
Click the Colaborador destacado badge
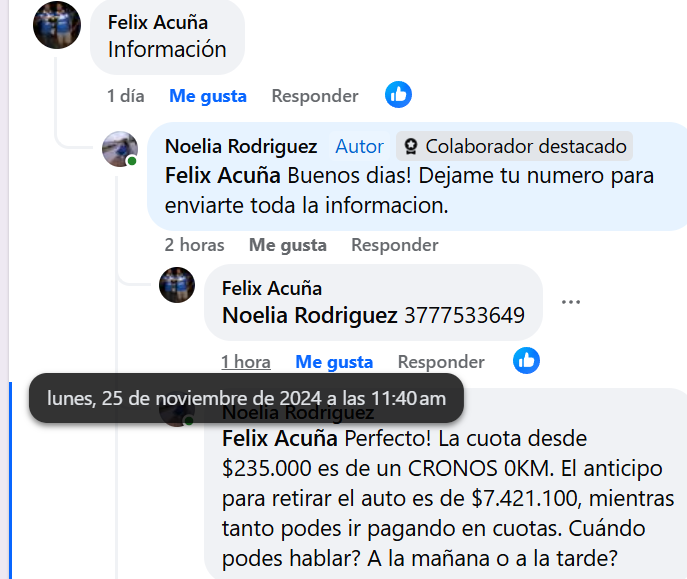click(x=514, y=146)
